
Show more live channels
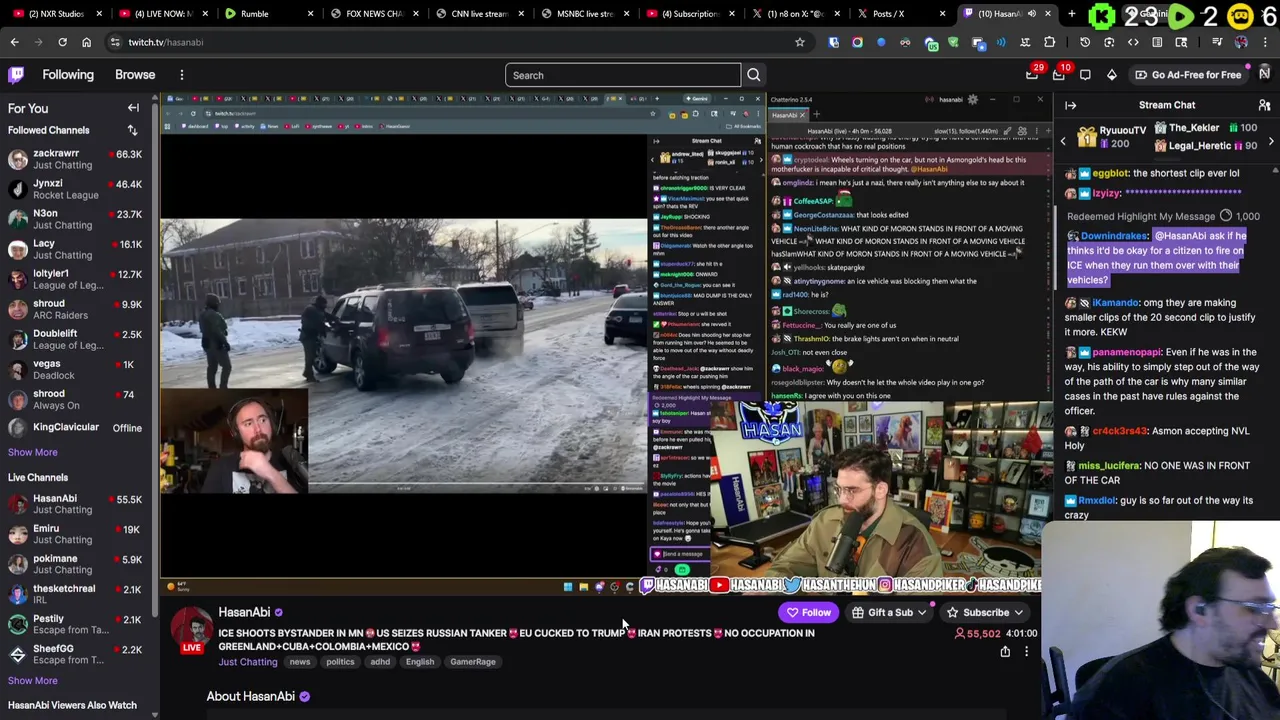[x=33, y=681]
